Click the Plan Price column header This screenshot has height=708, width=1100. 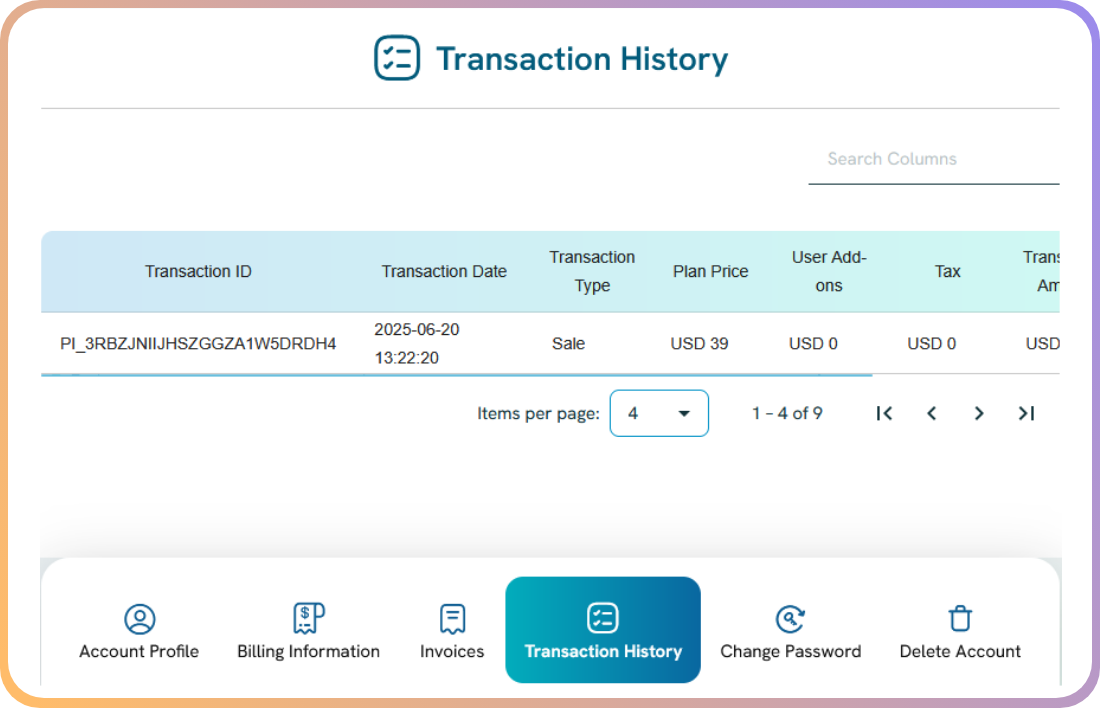[x=710, y=272]
